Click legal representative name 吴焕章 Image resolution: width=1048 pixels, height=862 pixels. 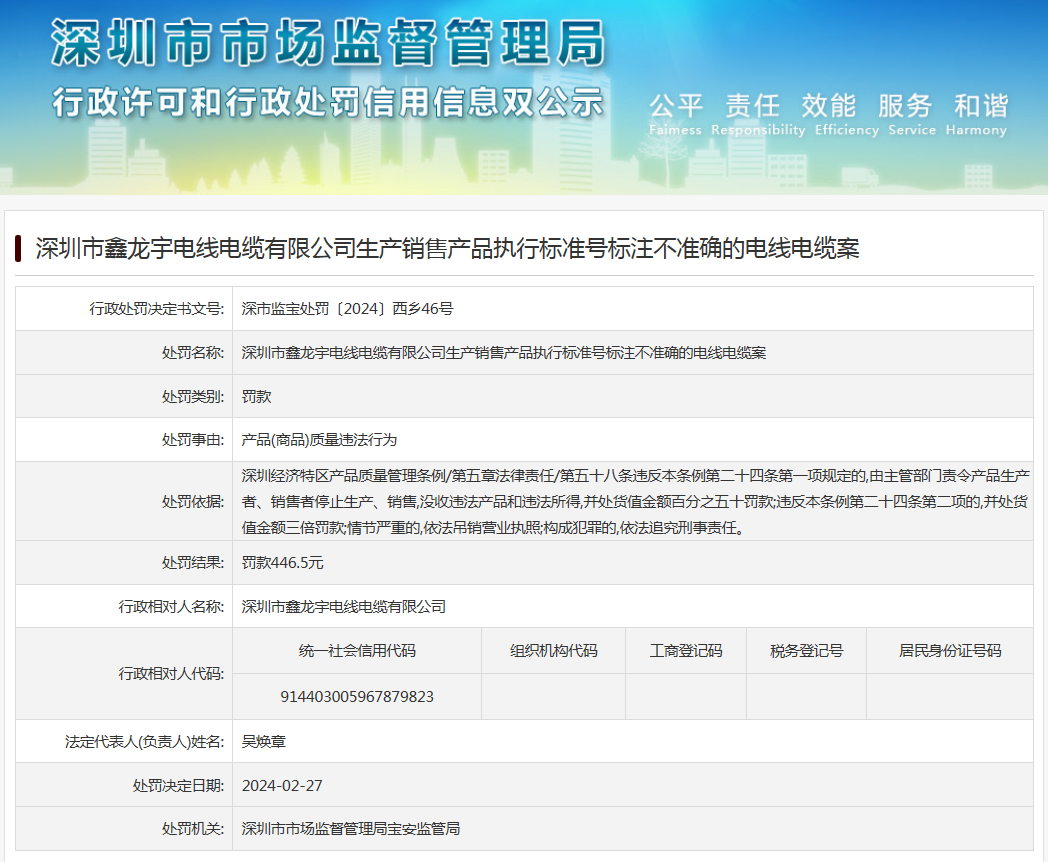click(263, 742)
